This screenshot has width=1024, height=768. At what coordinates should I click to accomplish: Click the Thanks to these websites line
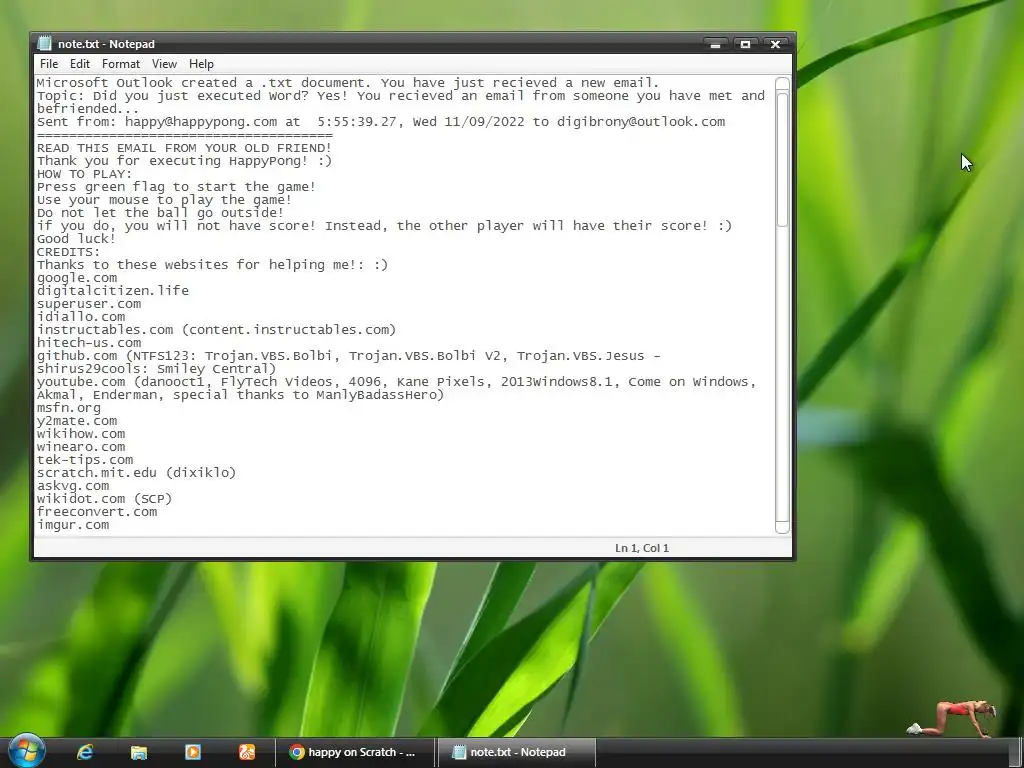coord(212,264)
